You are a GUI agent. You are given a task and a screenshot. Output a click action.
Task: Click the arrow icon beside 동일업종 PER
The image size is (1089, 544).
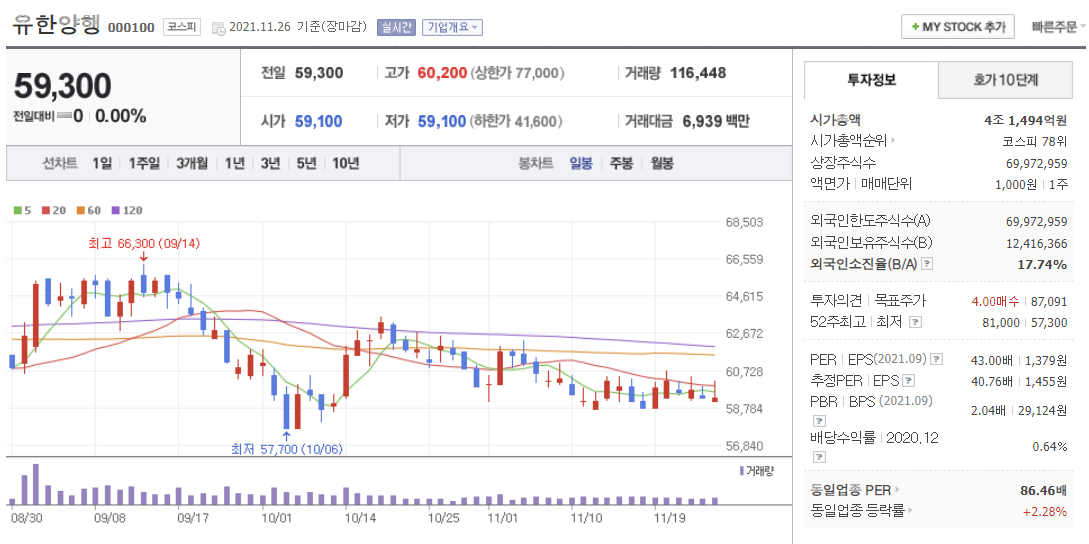(x=897, y=491)
